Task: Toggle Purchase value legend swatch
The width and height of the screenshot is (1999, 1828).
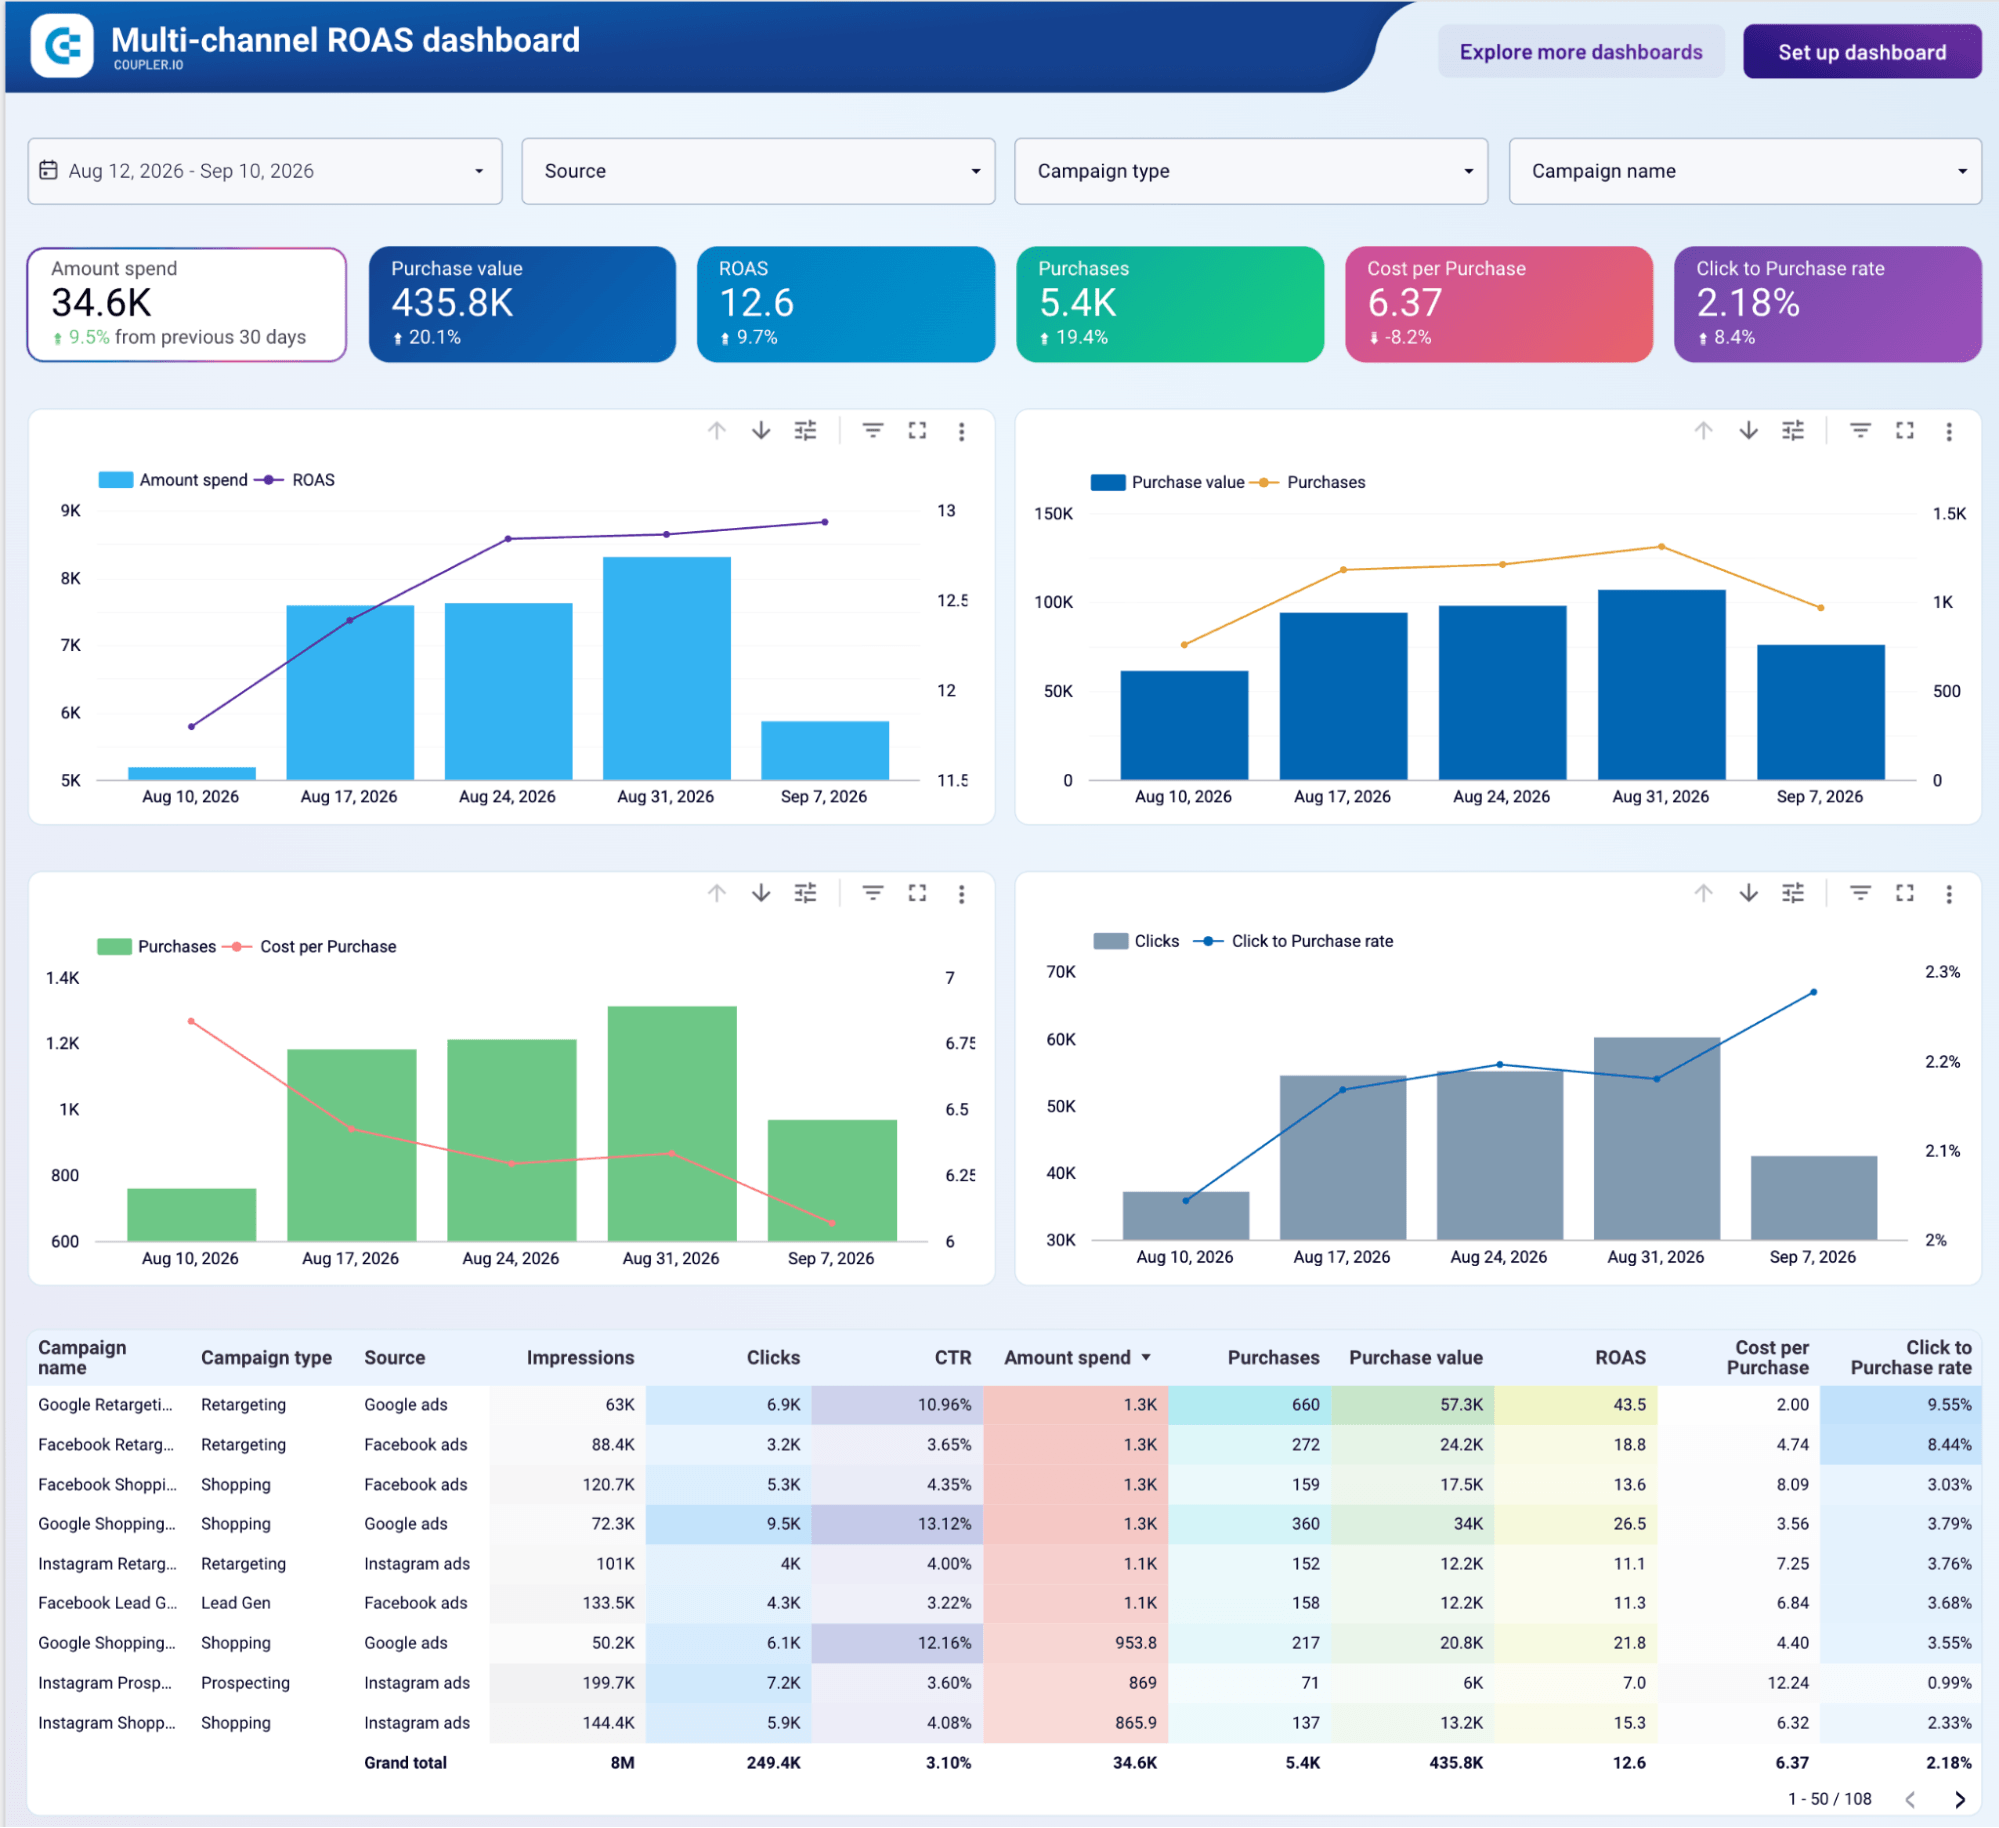Action: [x=1108, y=482]
